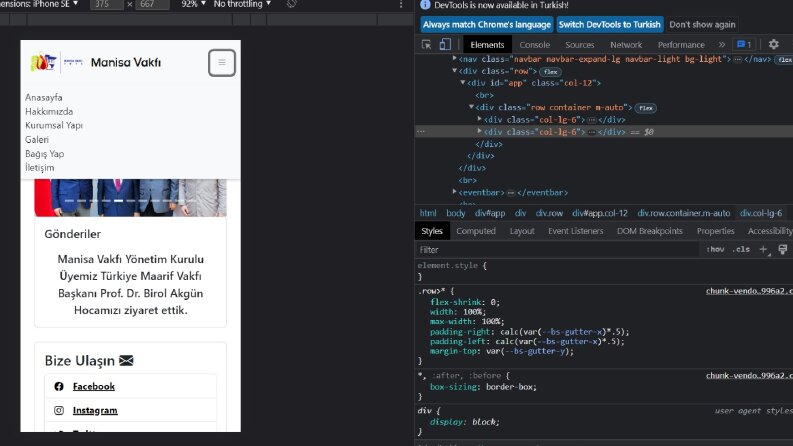
Task: Expand the eventbar element node
Action: click(454, 192)
